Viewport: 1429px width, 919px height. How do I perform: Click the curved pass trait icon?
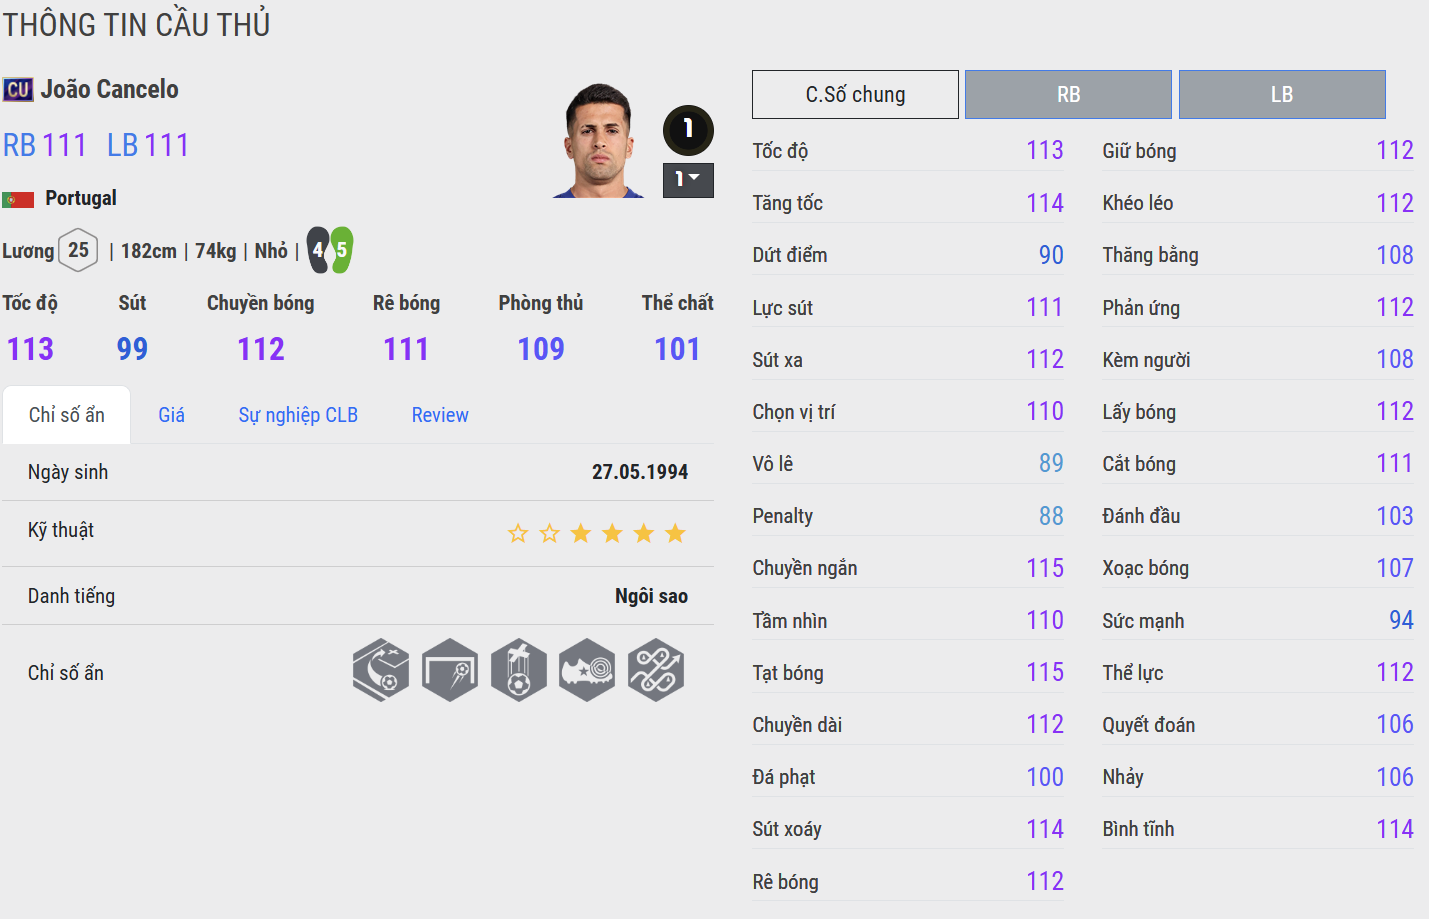pyautogui.click(x=381, y=670)
